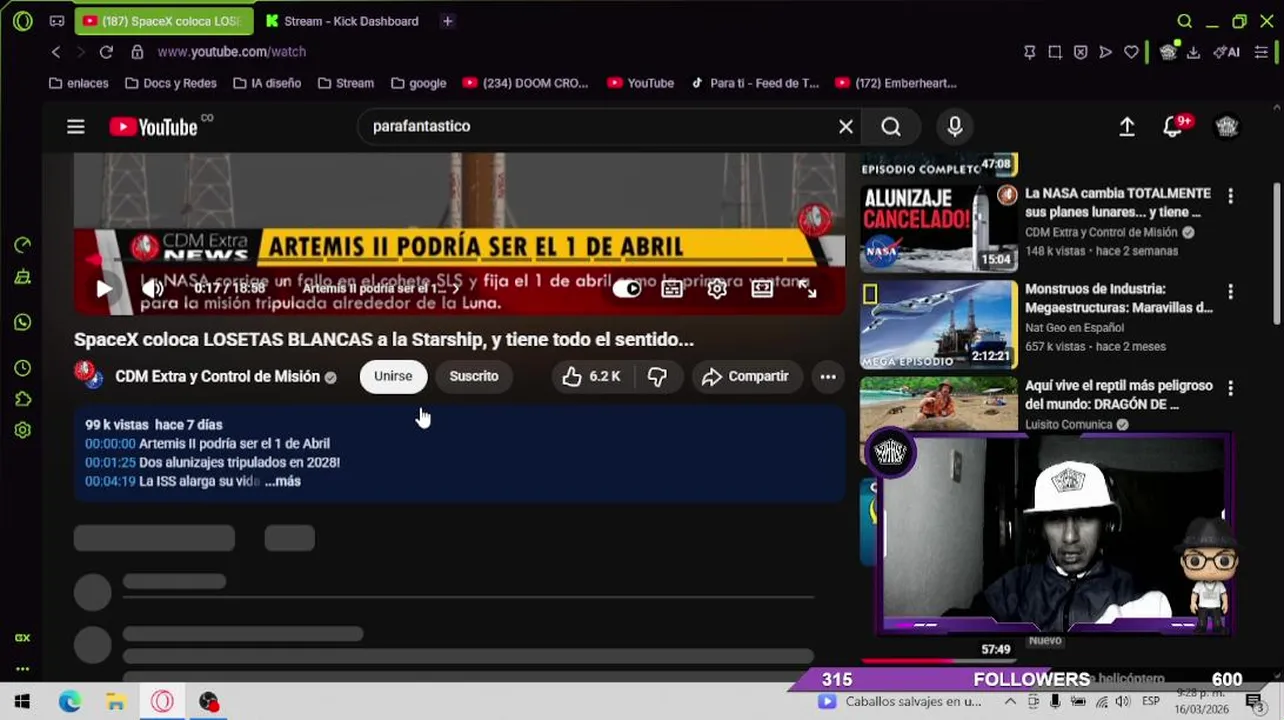Open browser downloads arrow icon
This screenshot has width=1284, height=720.
[x=1193, y=52]
